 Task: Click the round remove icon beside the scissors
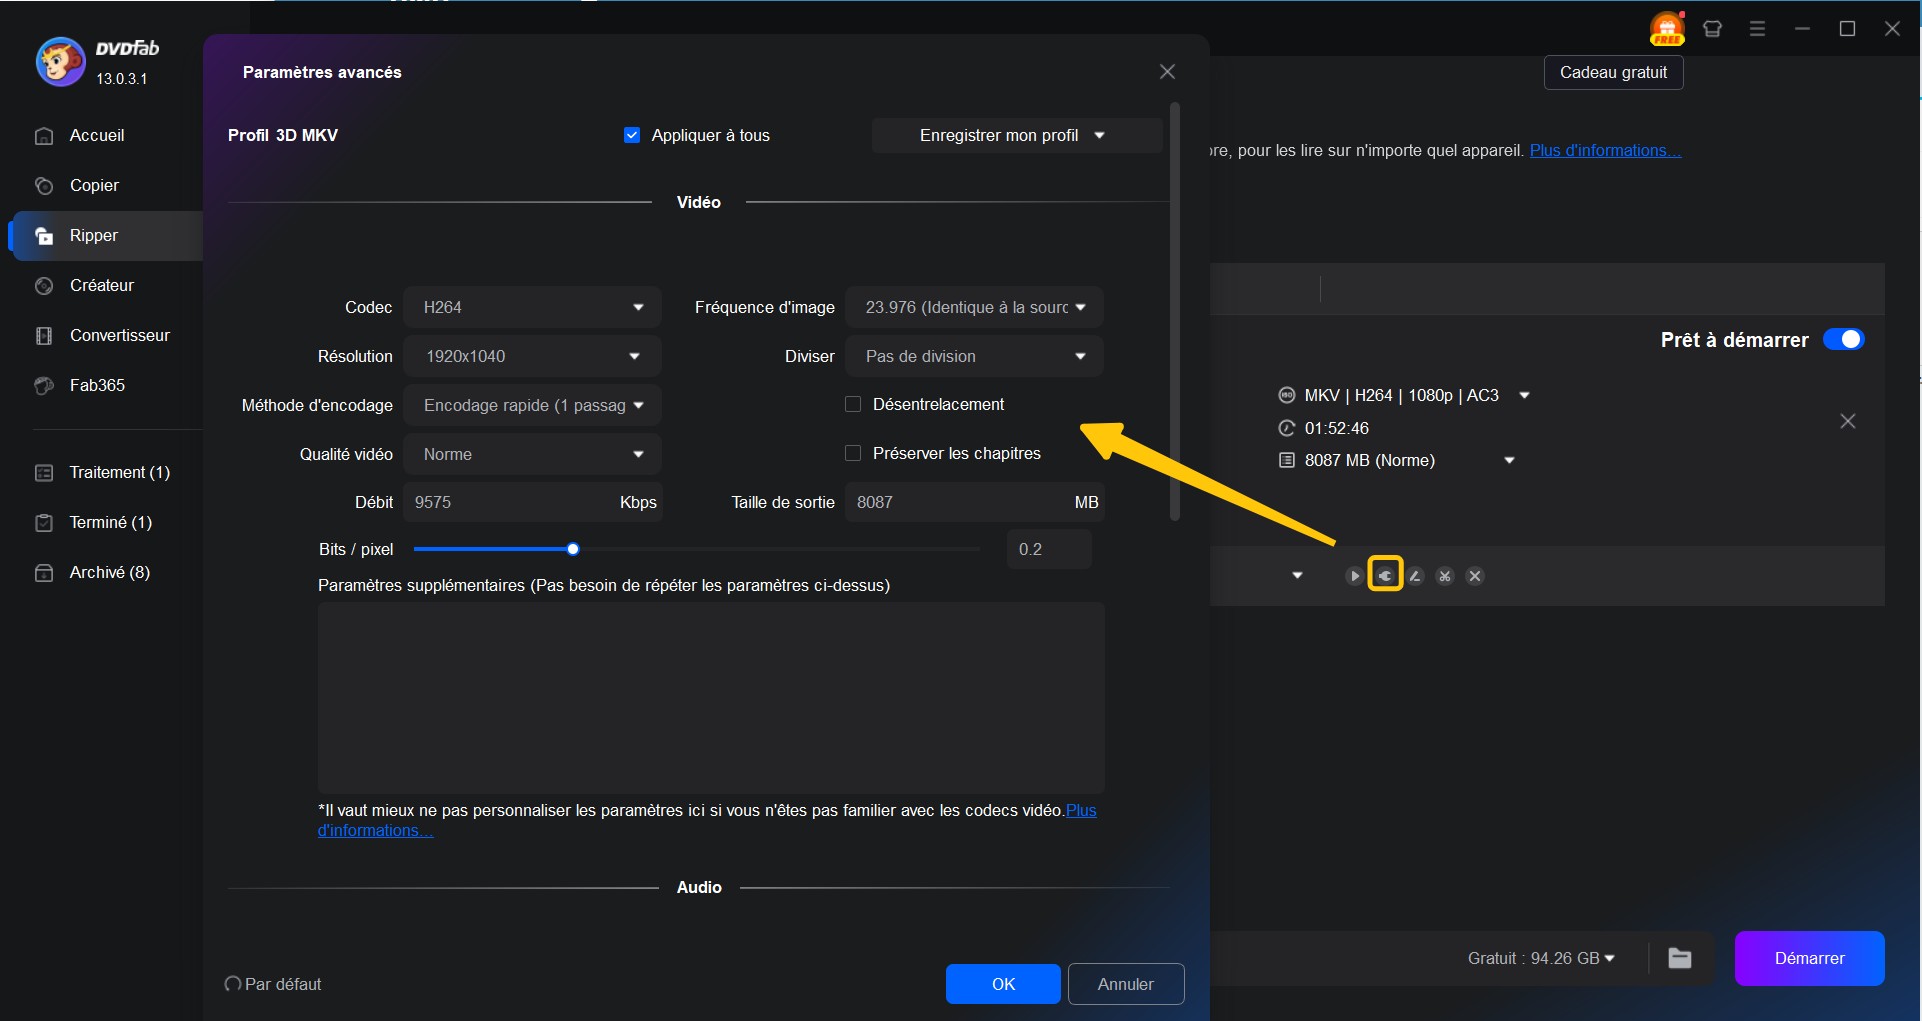point(1475,576)
